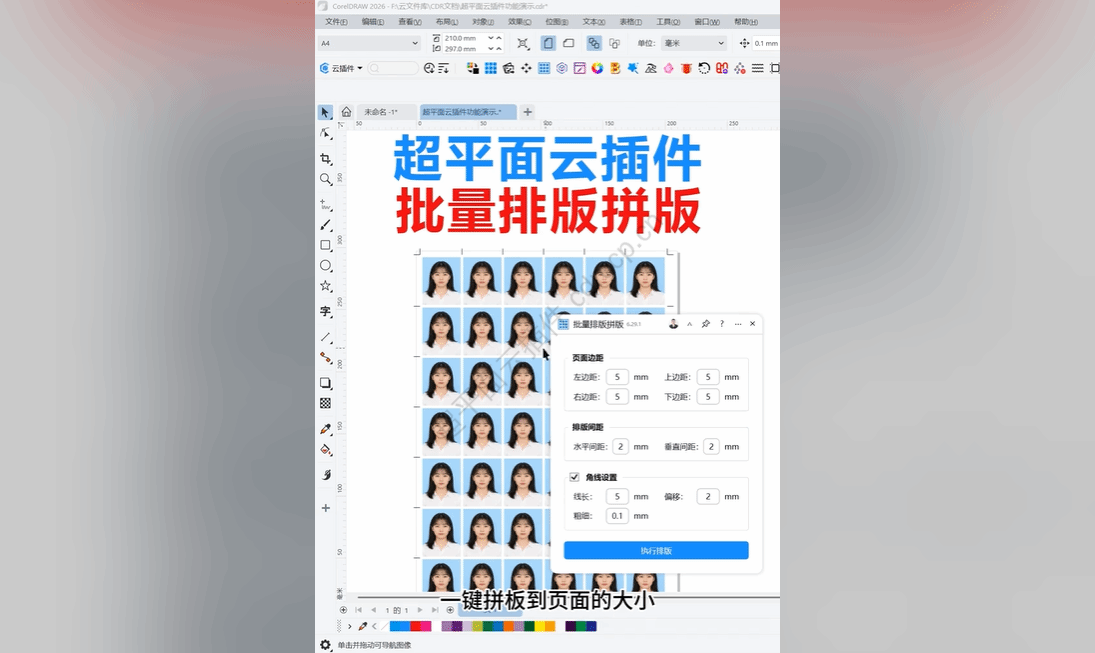Click the plugin search box
Viewport: 1095px width, 653px height.
coord(393,68)
